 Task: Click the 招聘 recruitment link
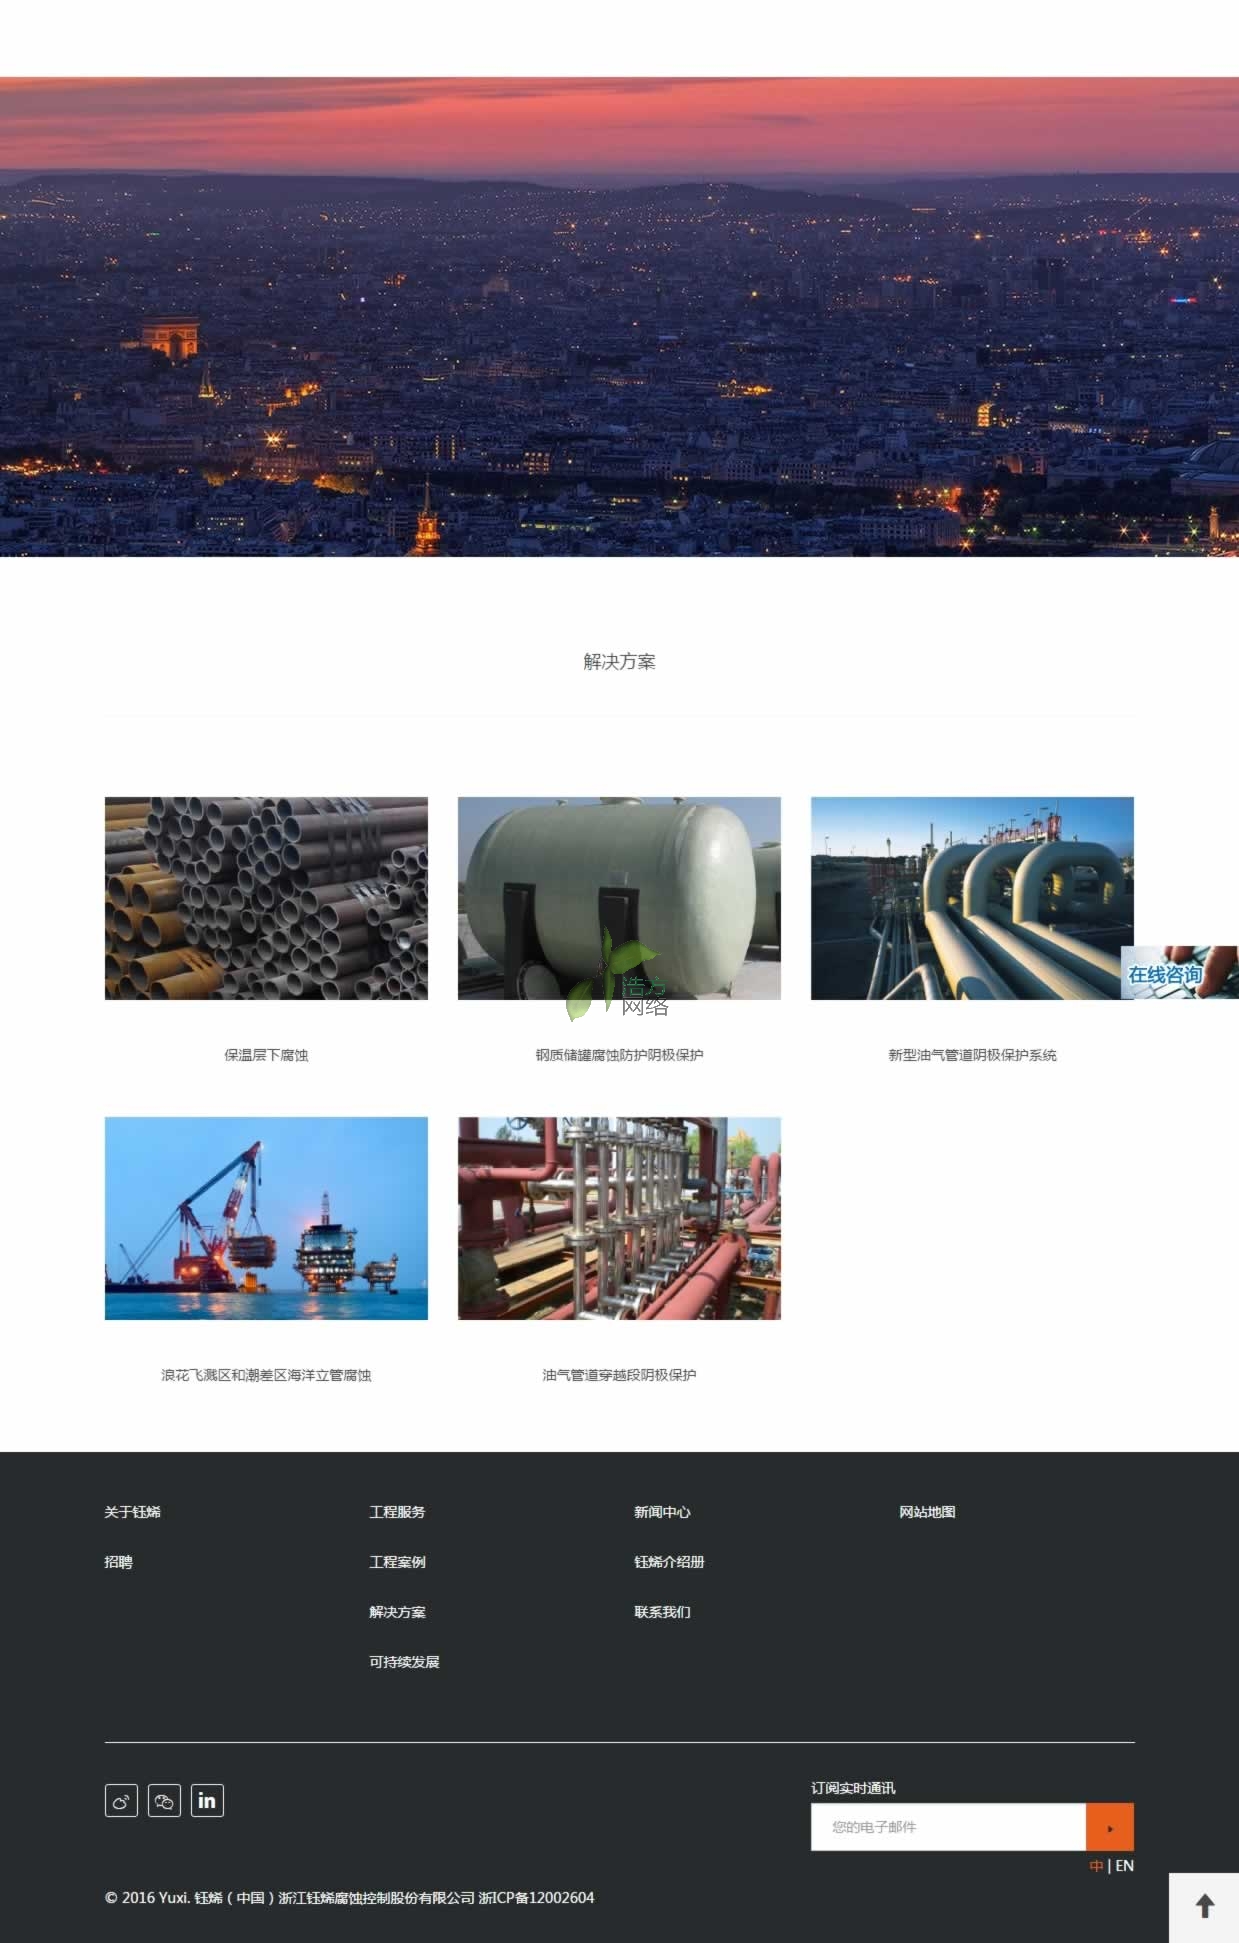[x=118, y=1562]
